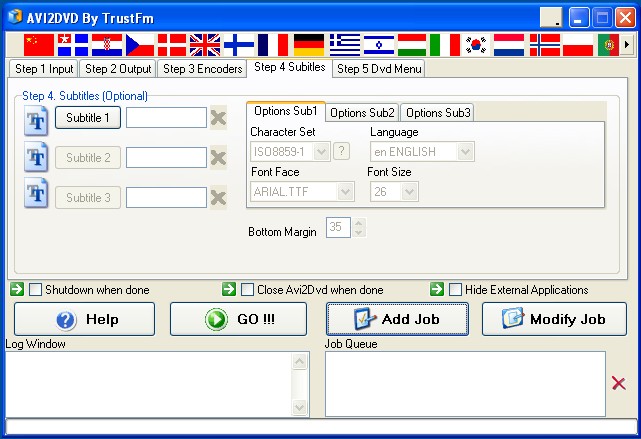Click the Add Job button

(x=397, y=319)
